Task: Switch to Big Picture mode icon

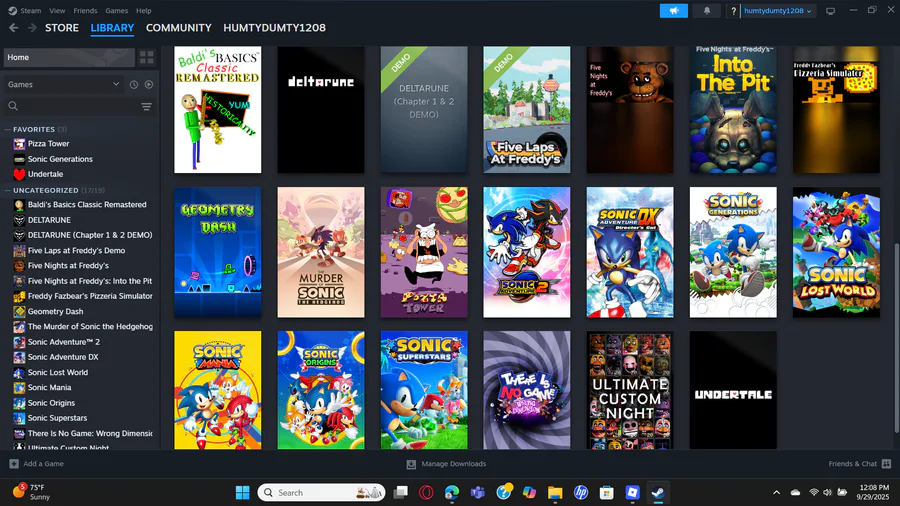Action: 830,11
